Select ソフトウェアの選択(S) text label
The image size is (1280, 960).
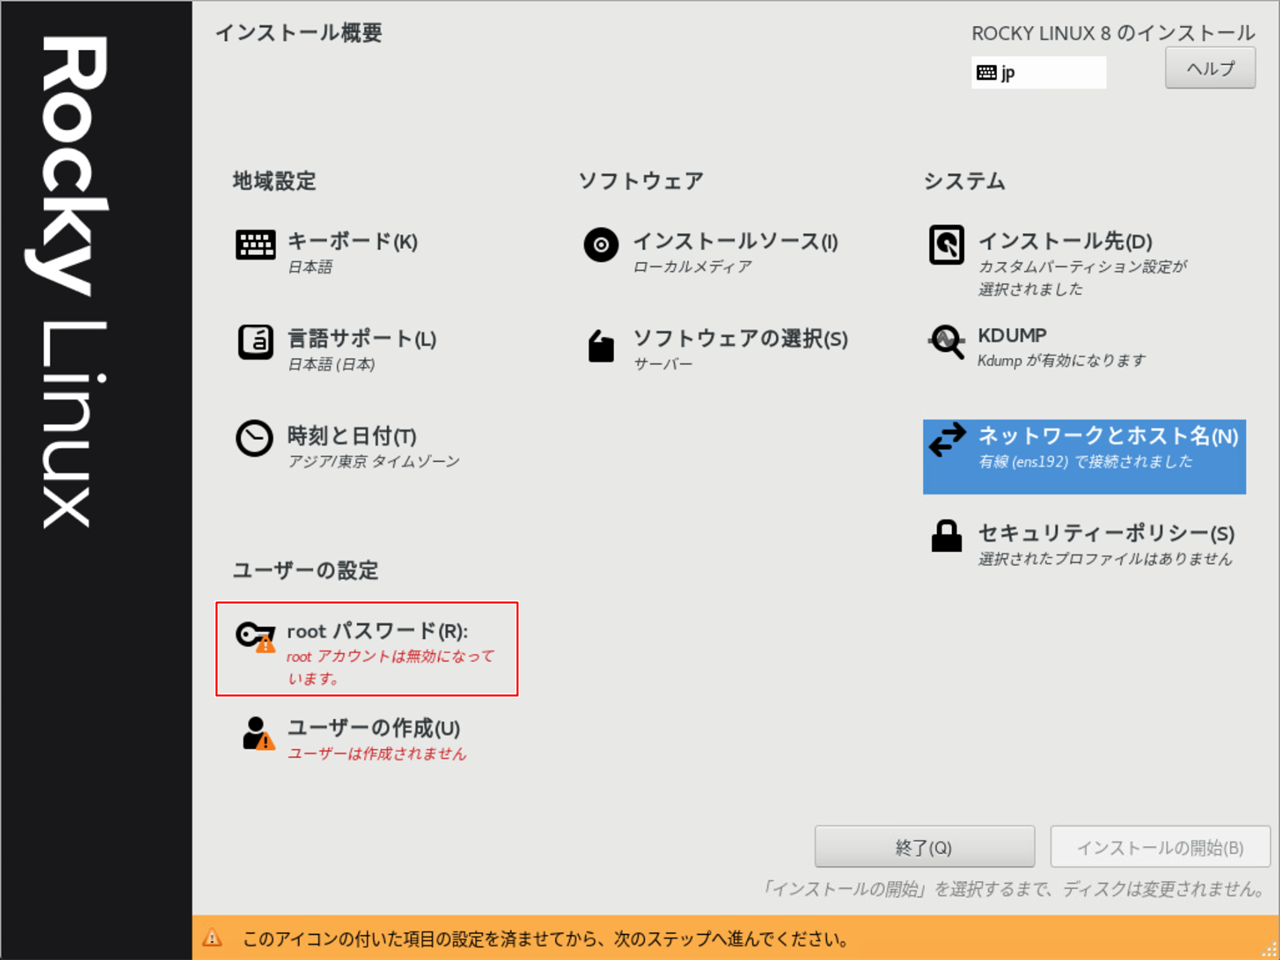pos(740,339)
